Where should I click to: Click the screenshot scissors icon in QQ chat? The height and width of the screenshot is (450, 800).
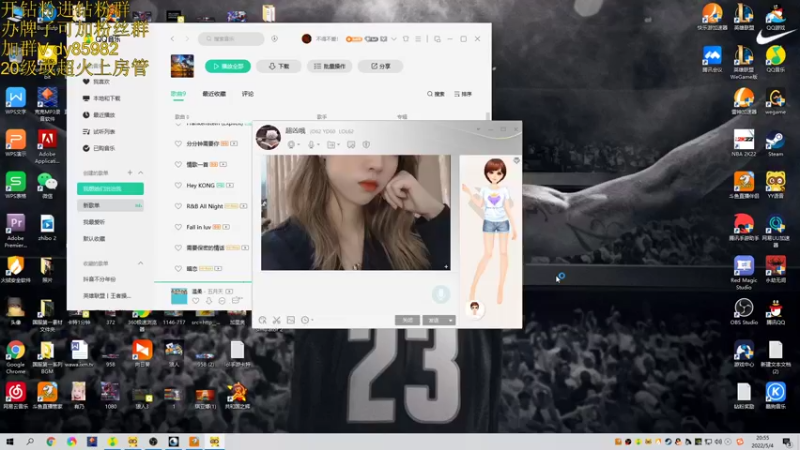[277, 320]
